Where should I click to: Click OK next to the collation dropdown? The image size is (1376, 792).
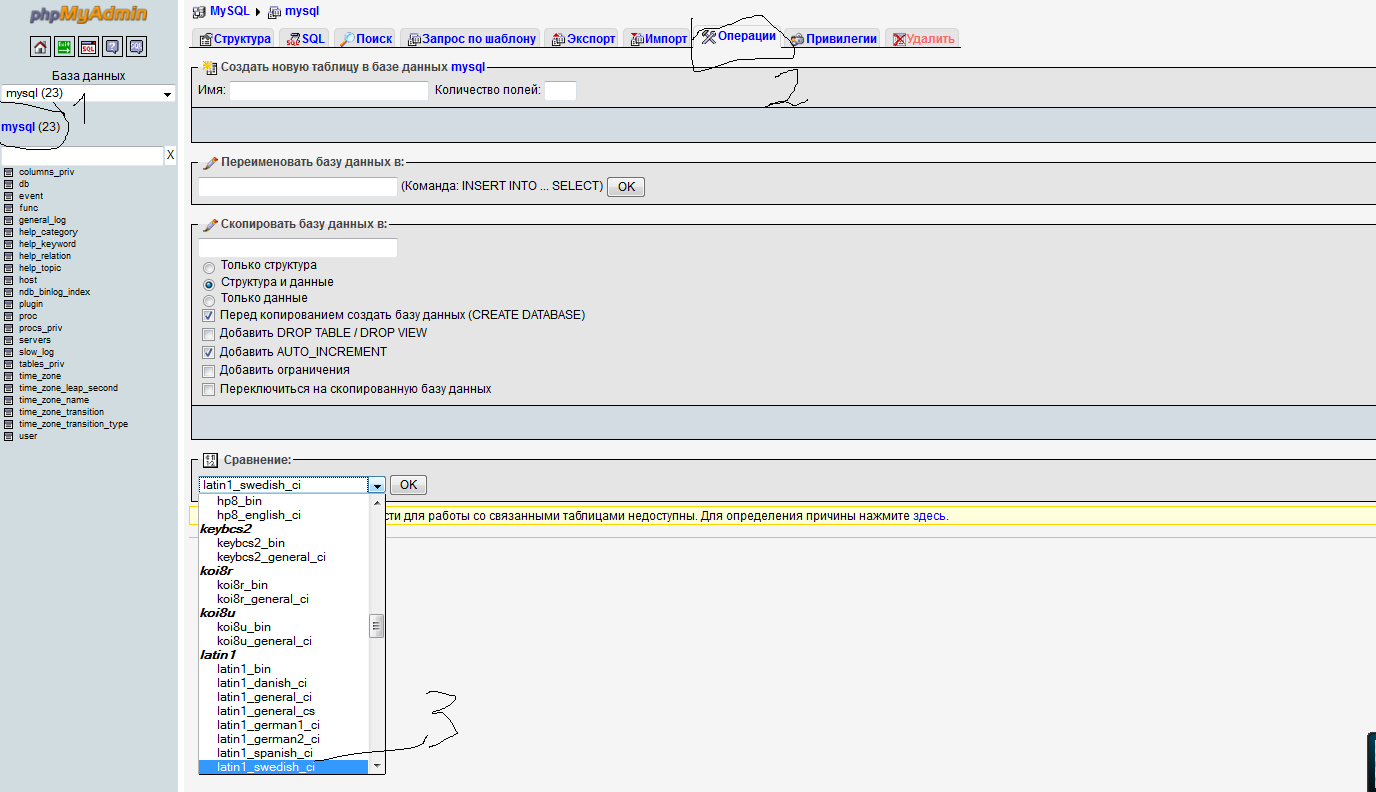pyautogui.click(x=408, y=485)
